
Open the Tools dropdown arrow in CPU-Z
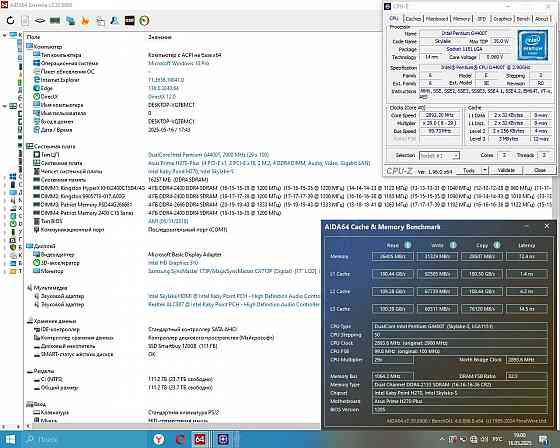[x=485, y=170]
